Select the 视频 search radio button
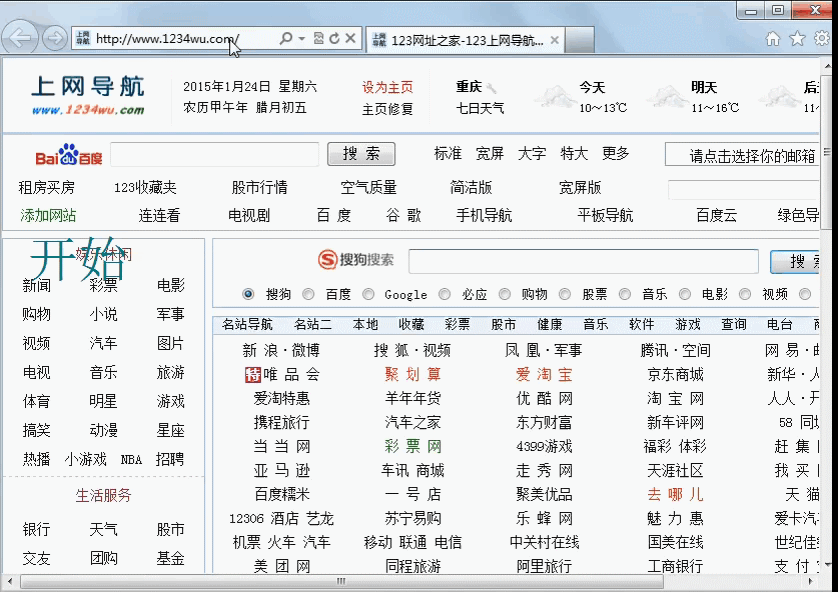The width and height of the screenshot is (838, 592). pyautogui.click(x=745, y=294)
